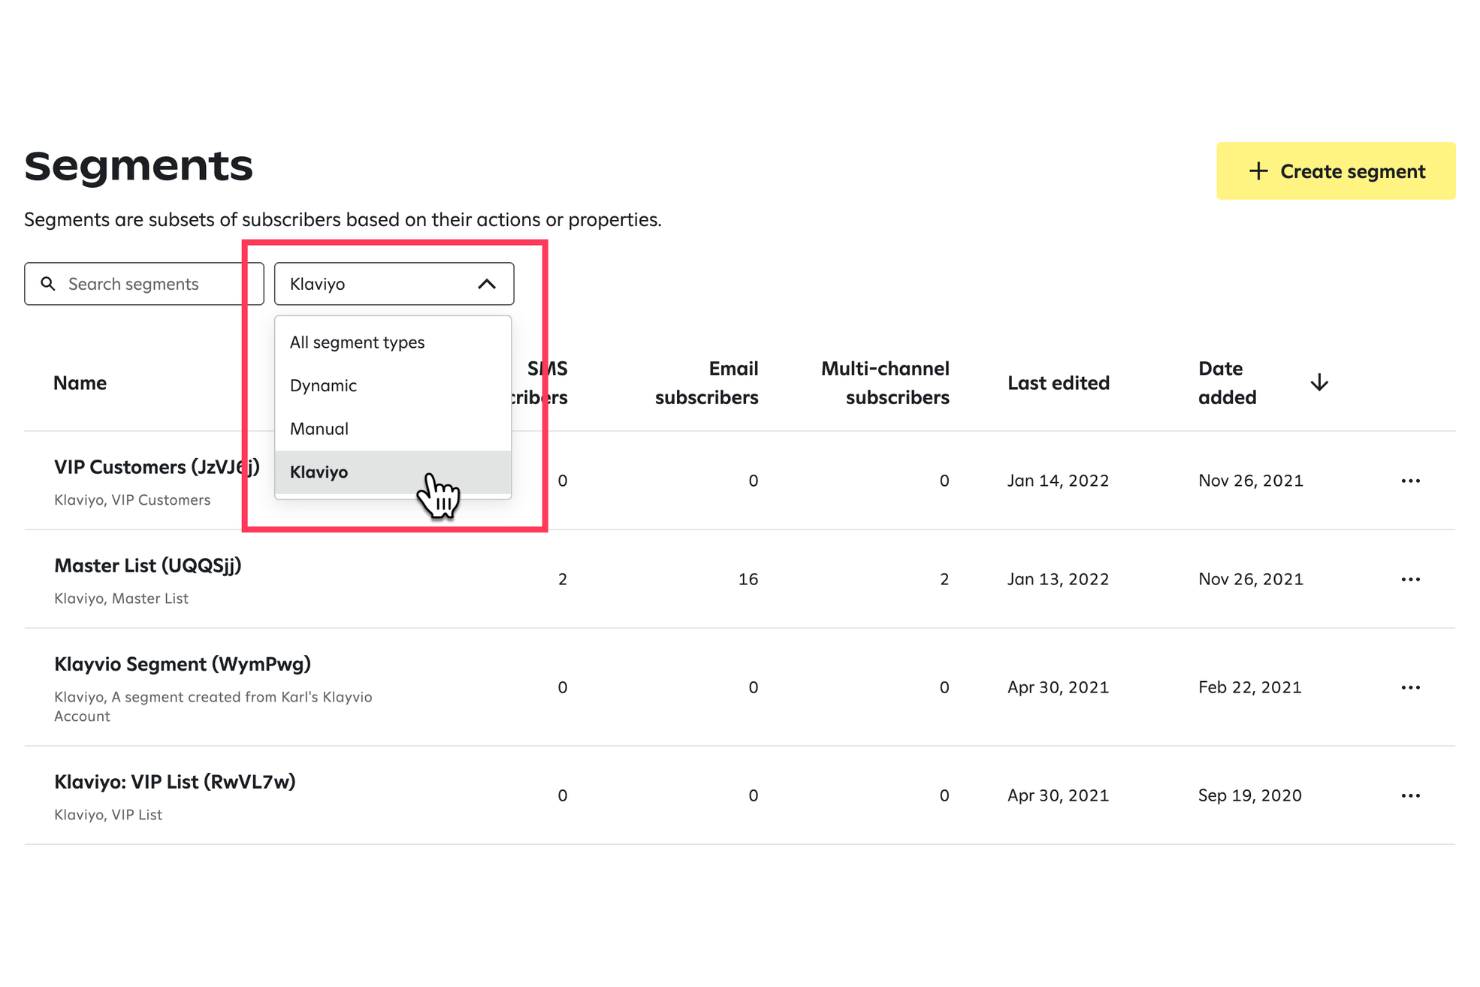Screen dimensions: 1480x987
Task: Open the ellipsis menu for VIP Customers
Action: (x=1411, y=480)
